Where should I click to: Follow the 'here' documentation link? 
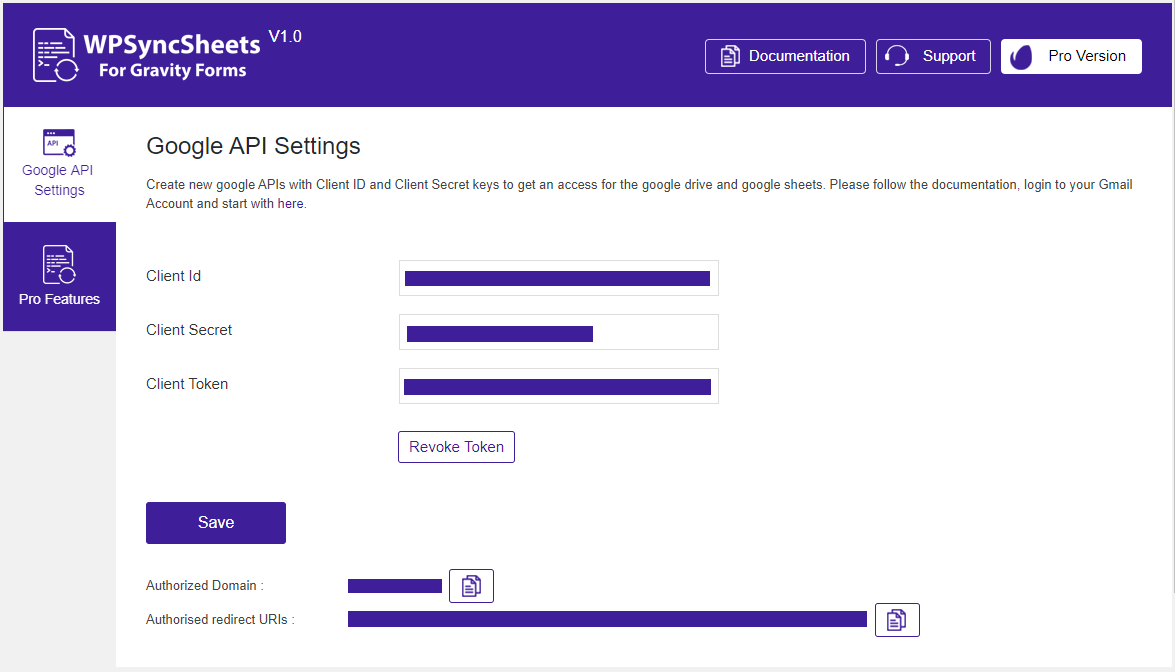[x=290, y=204]
